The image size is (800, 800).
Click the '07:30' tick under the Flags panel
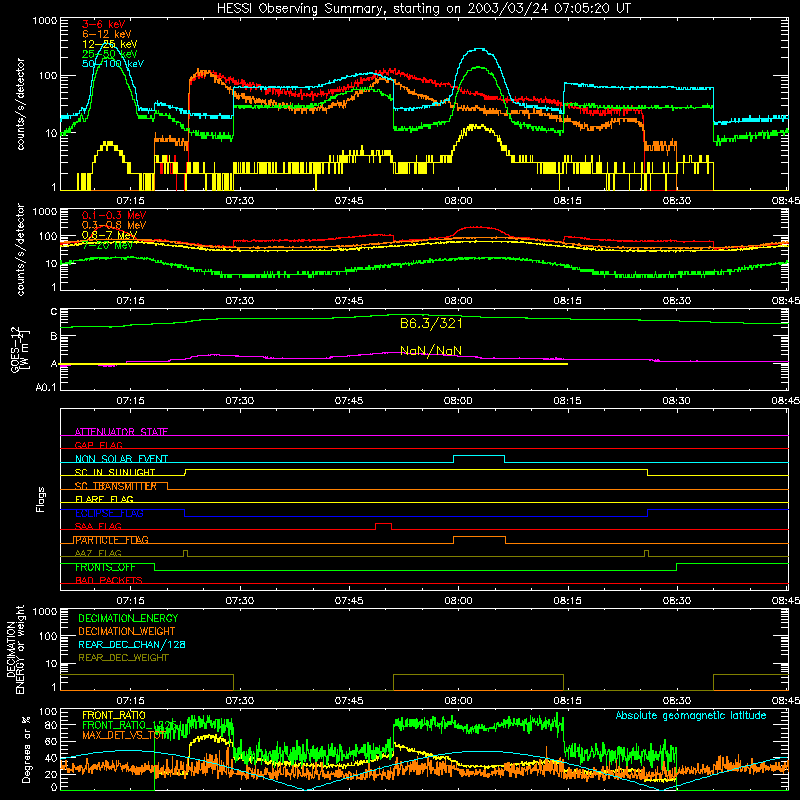[239, 601]
